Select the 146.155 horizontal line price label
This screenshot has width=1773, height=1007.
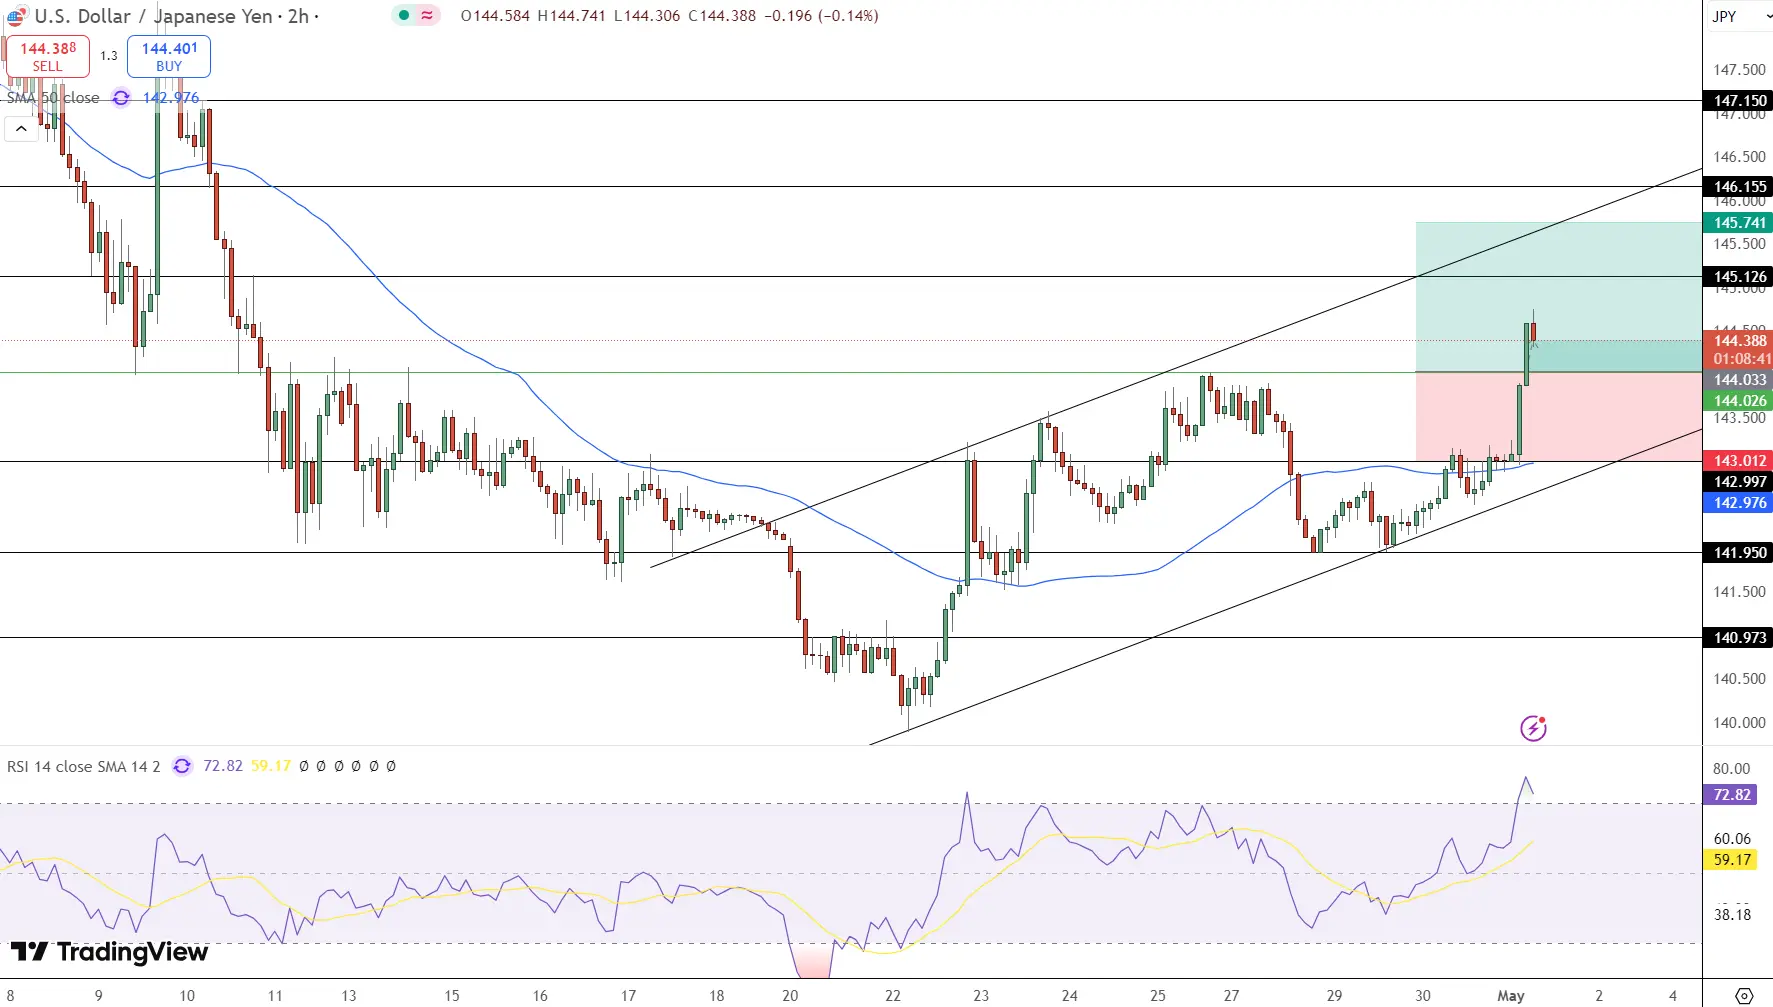1738,187
